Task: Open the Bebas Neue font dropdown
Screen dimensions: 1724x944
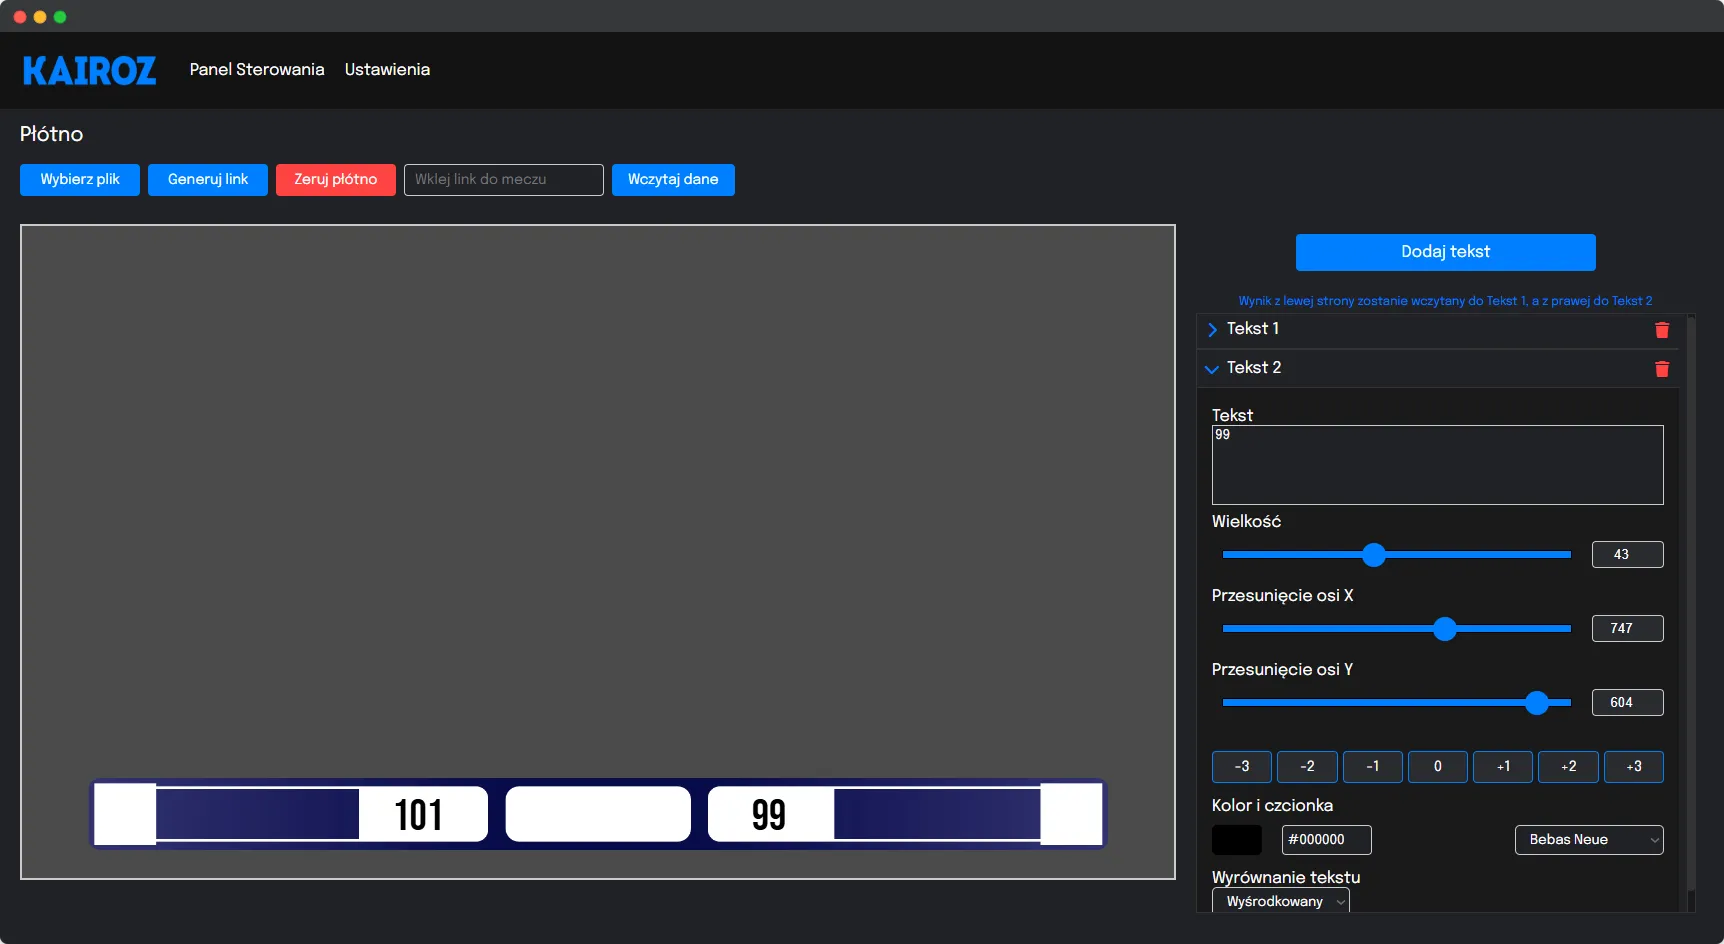Action: pyautogui.click(x=1588, y=840)
